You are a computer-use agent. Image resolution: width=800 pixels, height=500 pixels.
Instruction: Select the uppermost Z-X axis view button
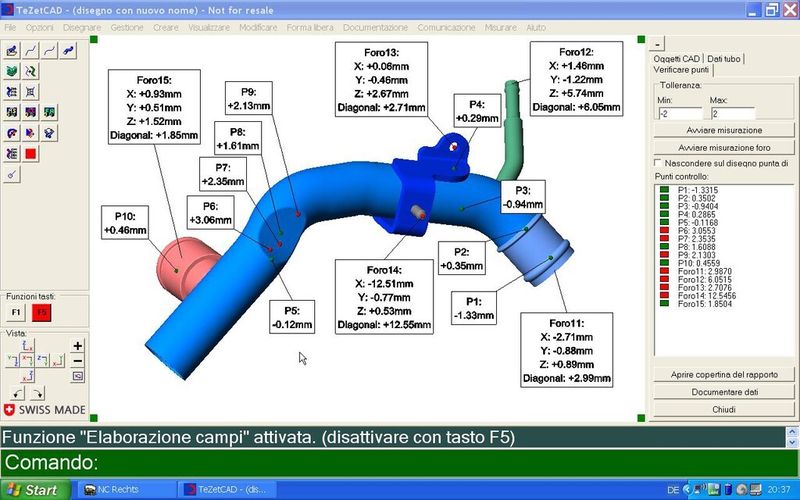[x=28, y=345]
